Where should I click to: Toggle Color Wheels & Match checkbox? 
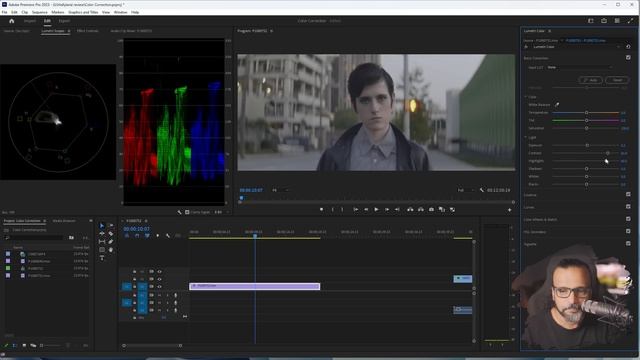[628, 219]
